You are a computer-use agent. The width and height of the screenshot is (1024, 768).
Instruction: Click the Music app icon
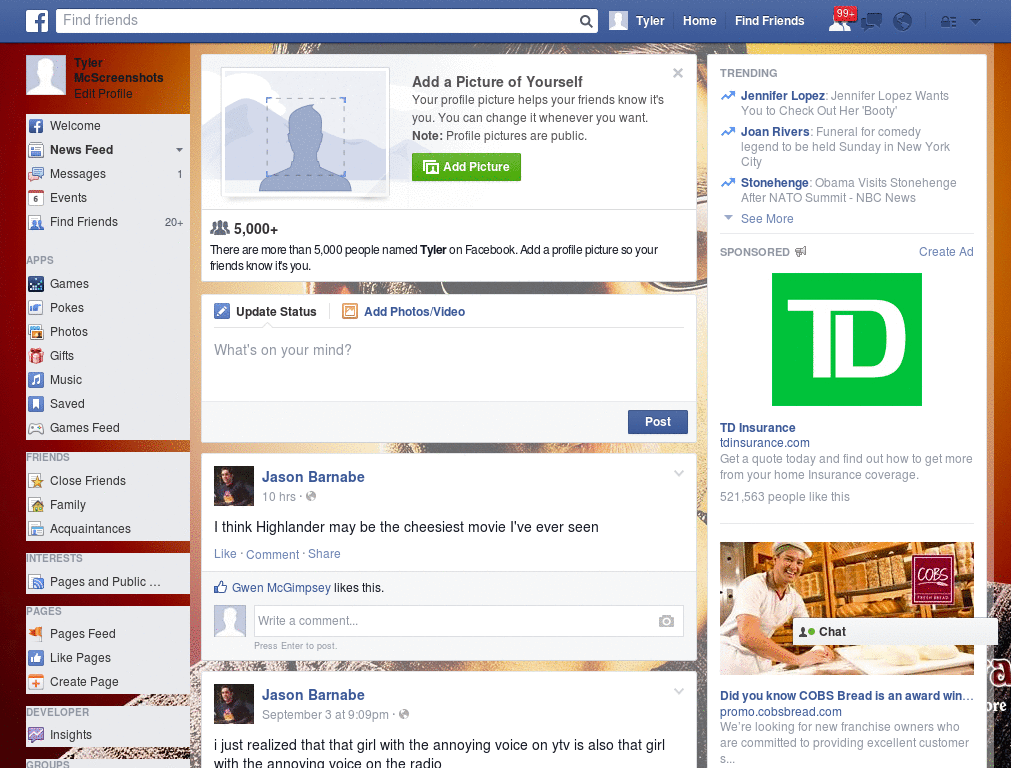click(36, 380)
